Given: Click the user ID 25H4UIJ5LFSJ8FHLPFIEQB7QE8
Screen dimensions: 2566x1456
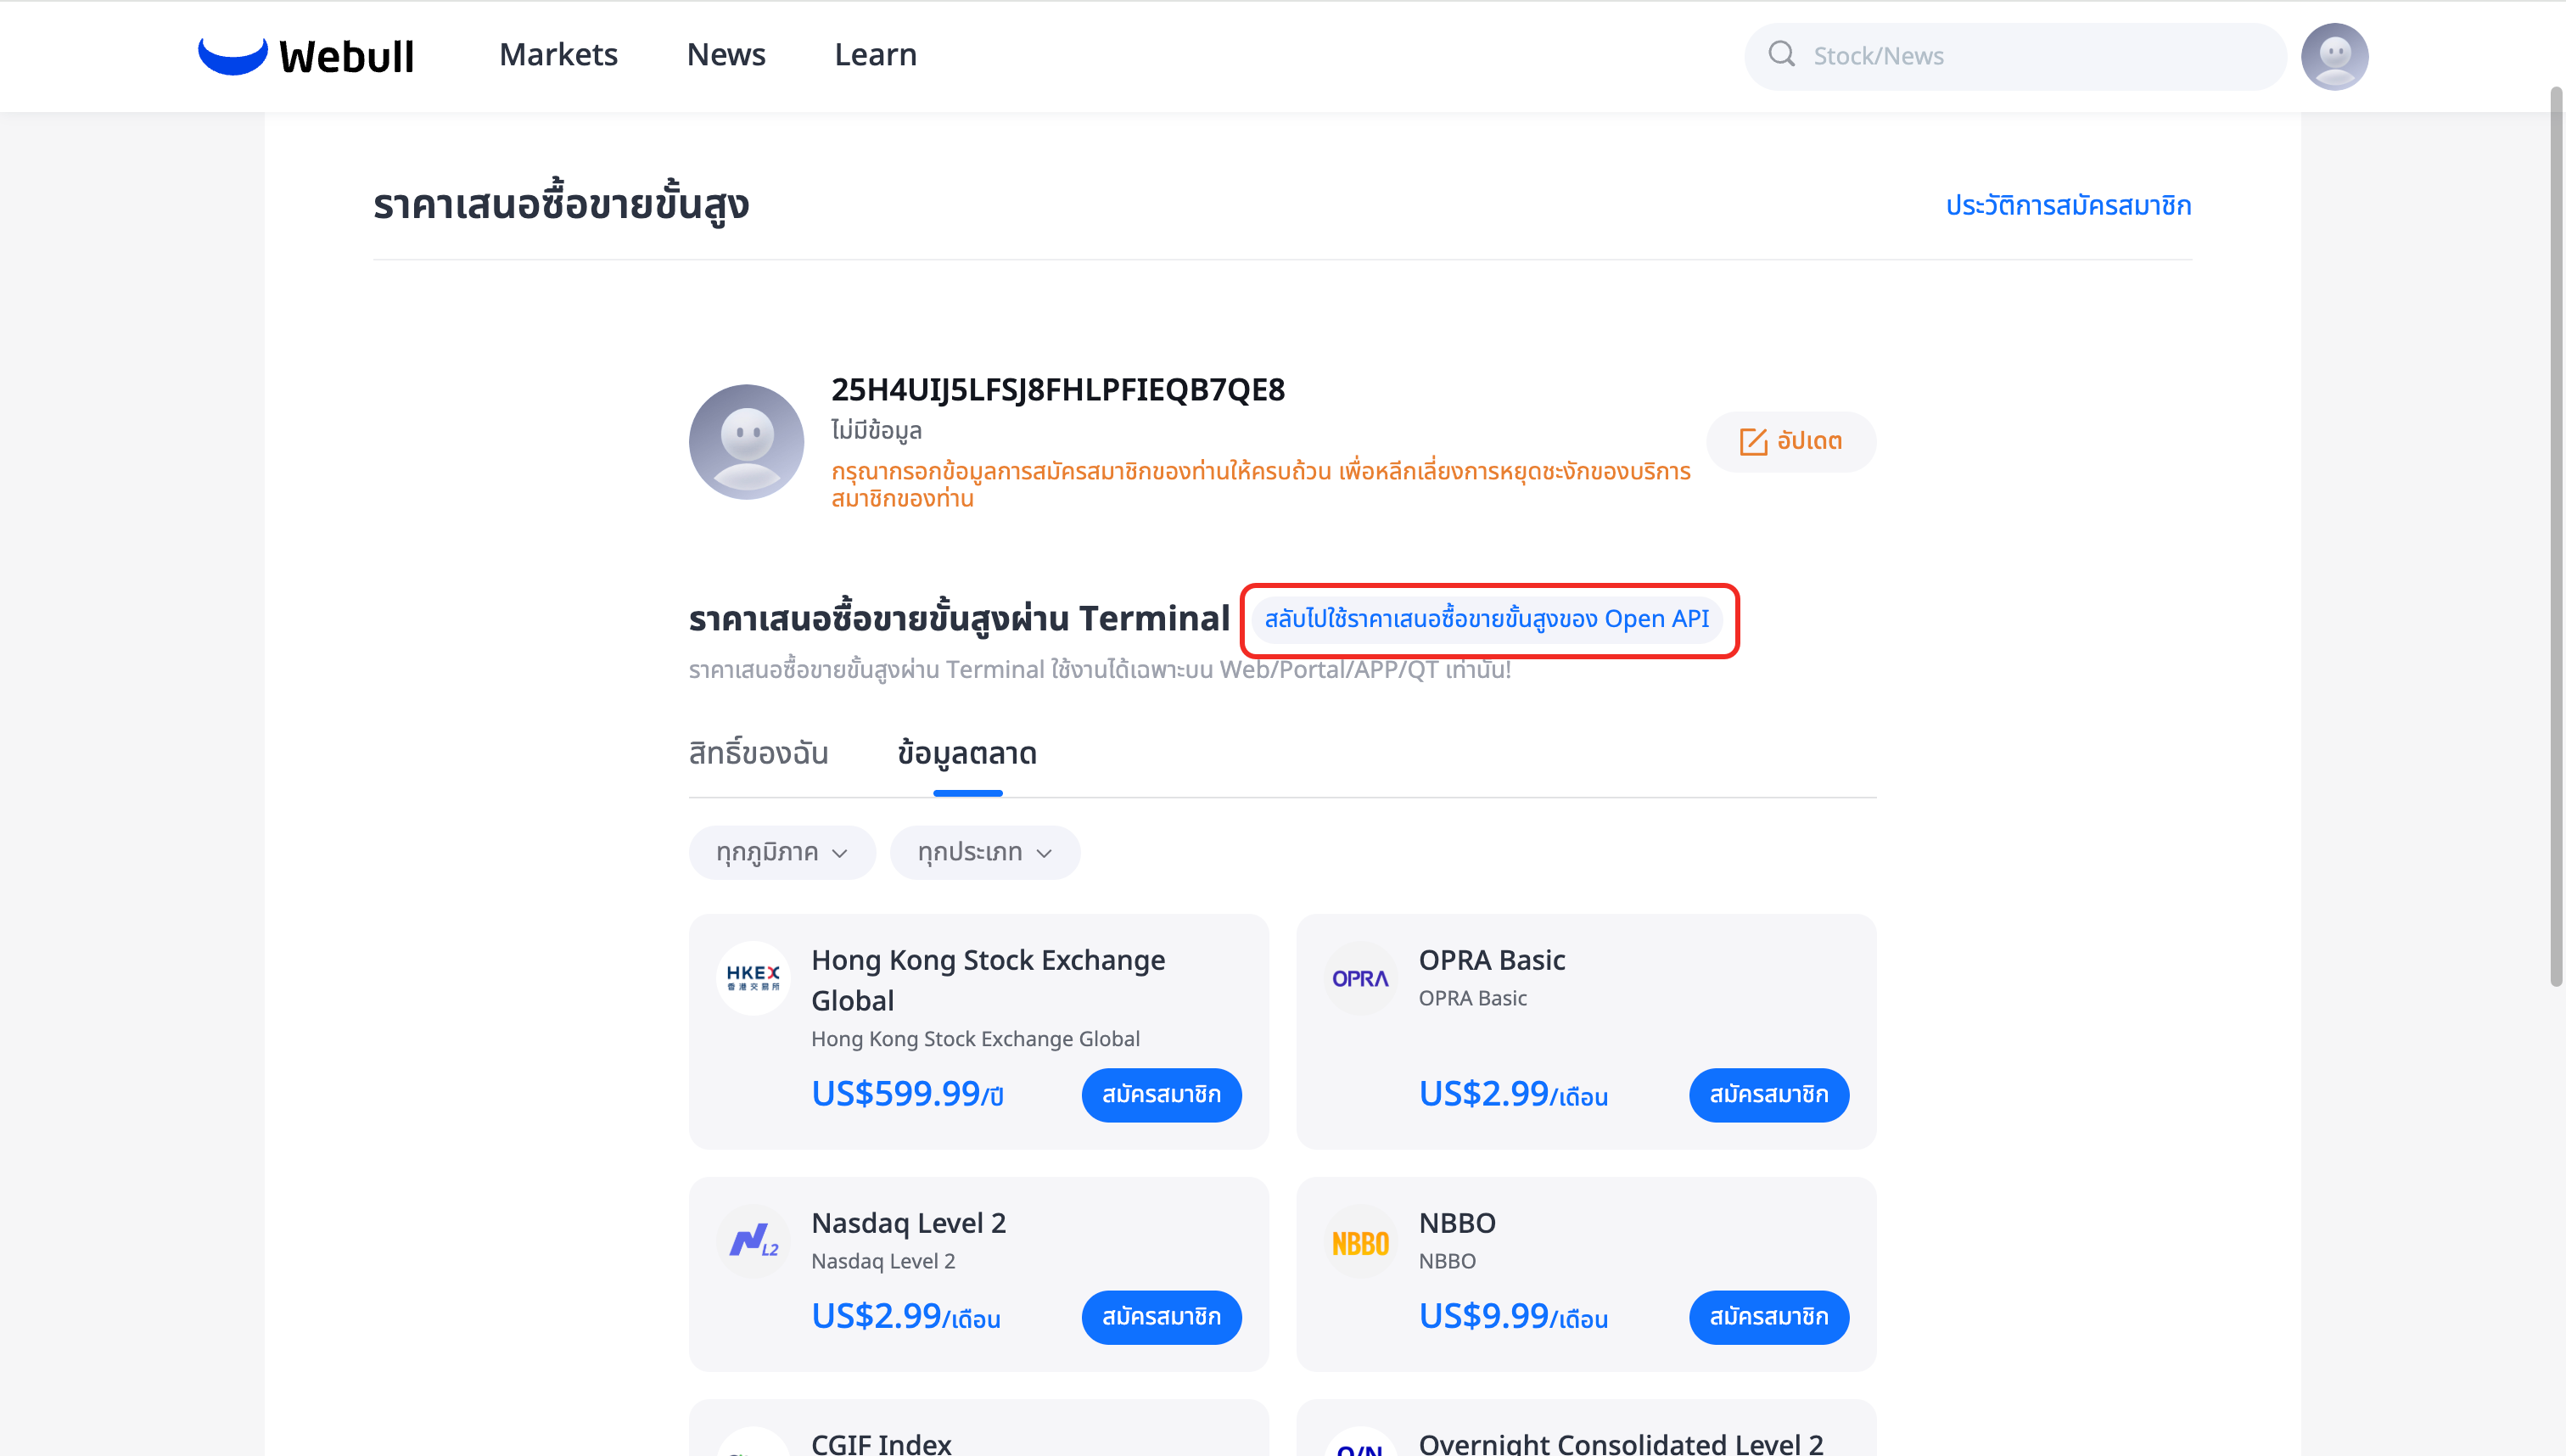Looking at the screenshot, I should [1058, 390].
